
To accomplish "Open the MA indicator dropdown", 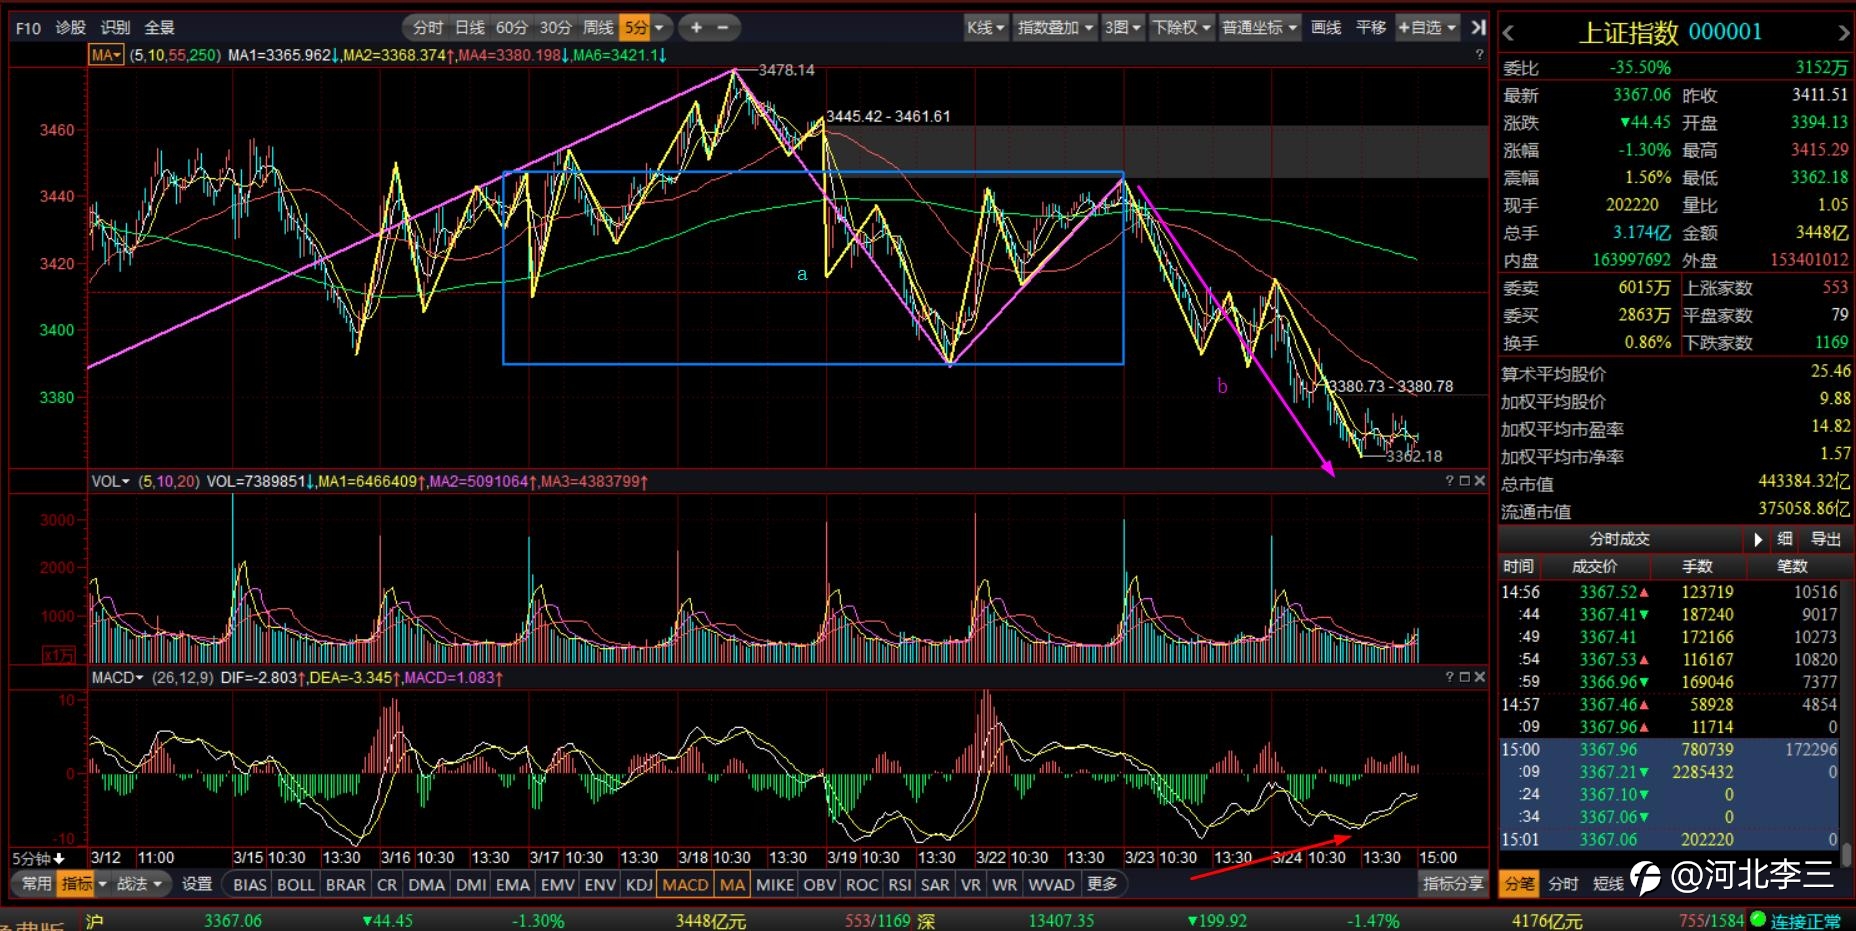I will point(106,55).
